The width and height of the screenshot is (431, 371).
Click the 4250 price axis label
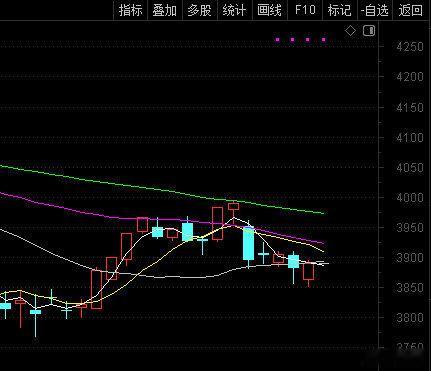tap(410, 46)
